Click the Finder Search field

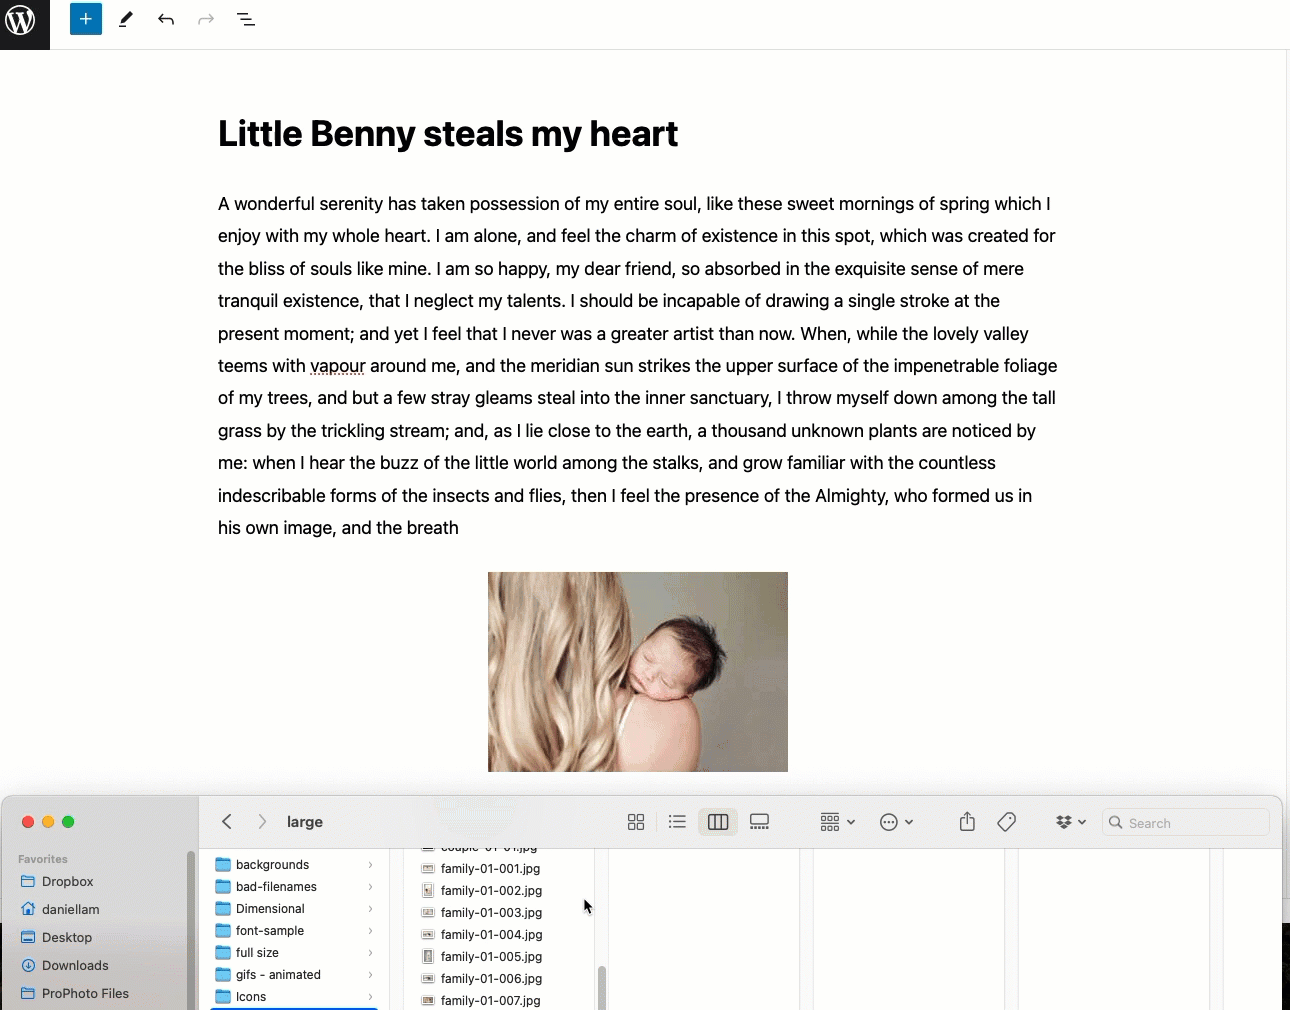pos(1186,823)
